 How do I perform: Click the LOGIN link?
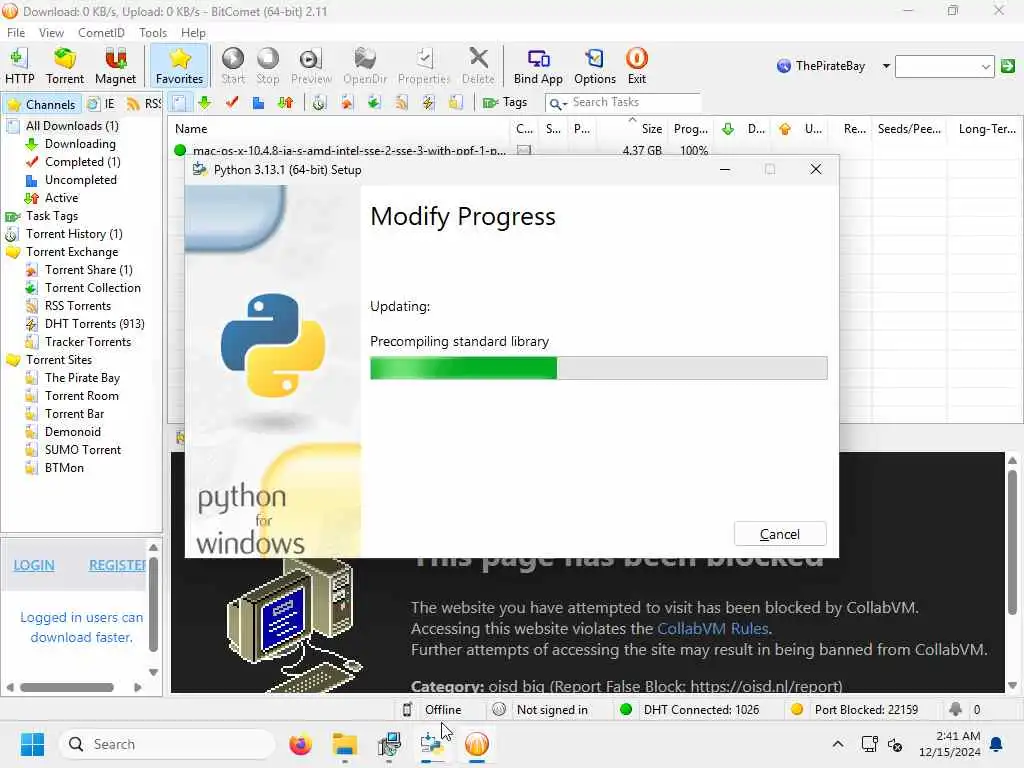pyautogui.click(x=34, y=565)
